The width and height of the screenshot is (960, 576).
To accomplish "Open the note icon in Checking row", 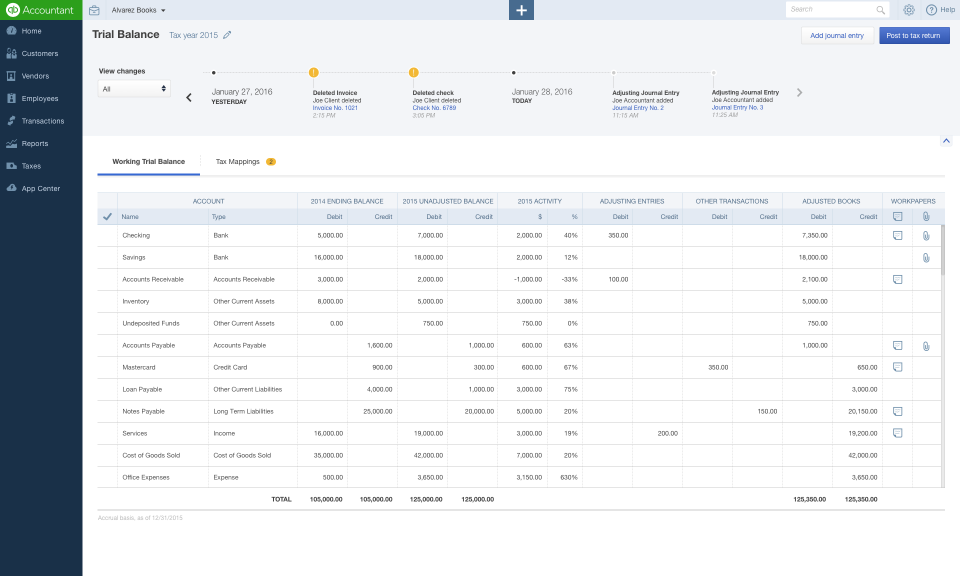I will click(897, 235).
